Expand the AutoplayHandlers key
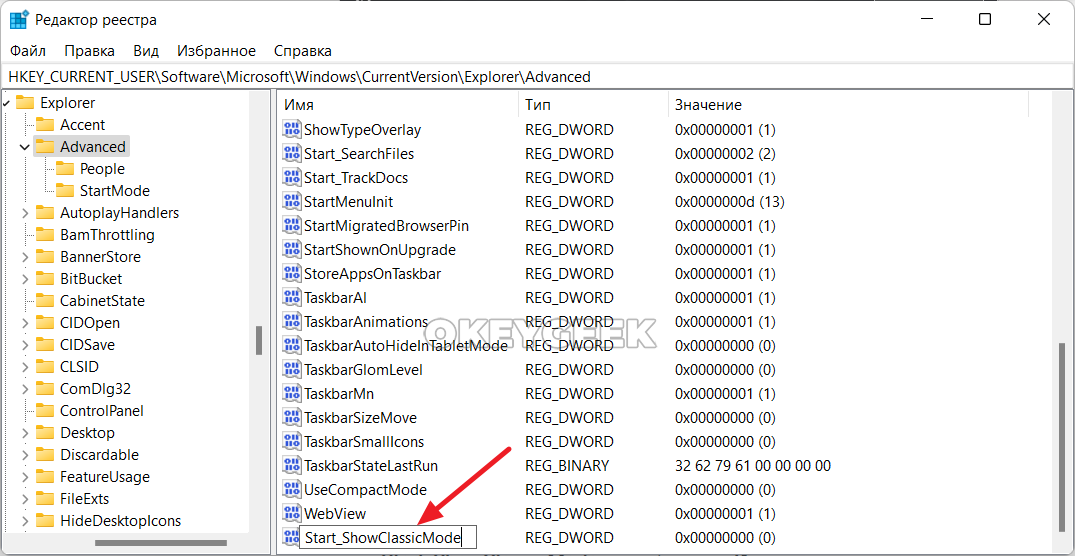The height and width of the screenshot is (556, 1075). (24, 213)
